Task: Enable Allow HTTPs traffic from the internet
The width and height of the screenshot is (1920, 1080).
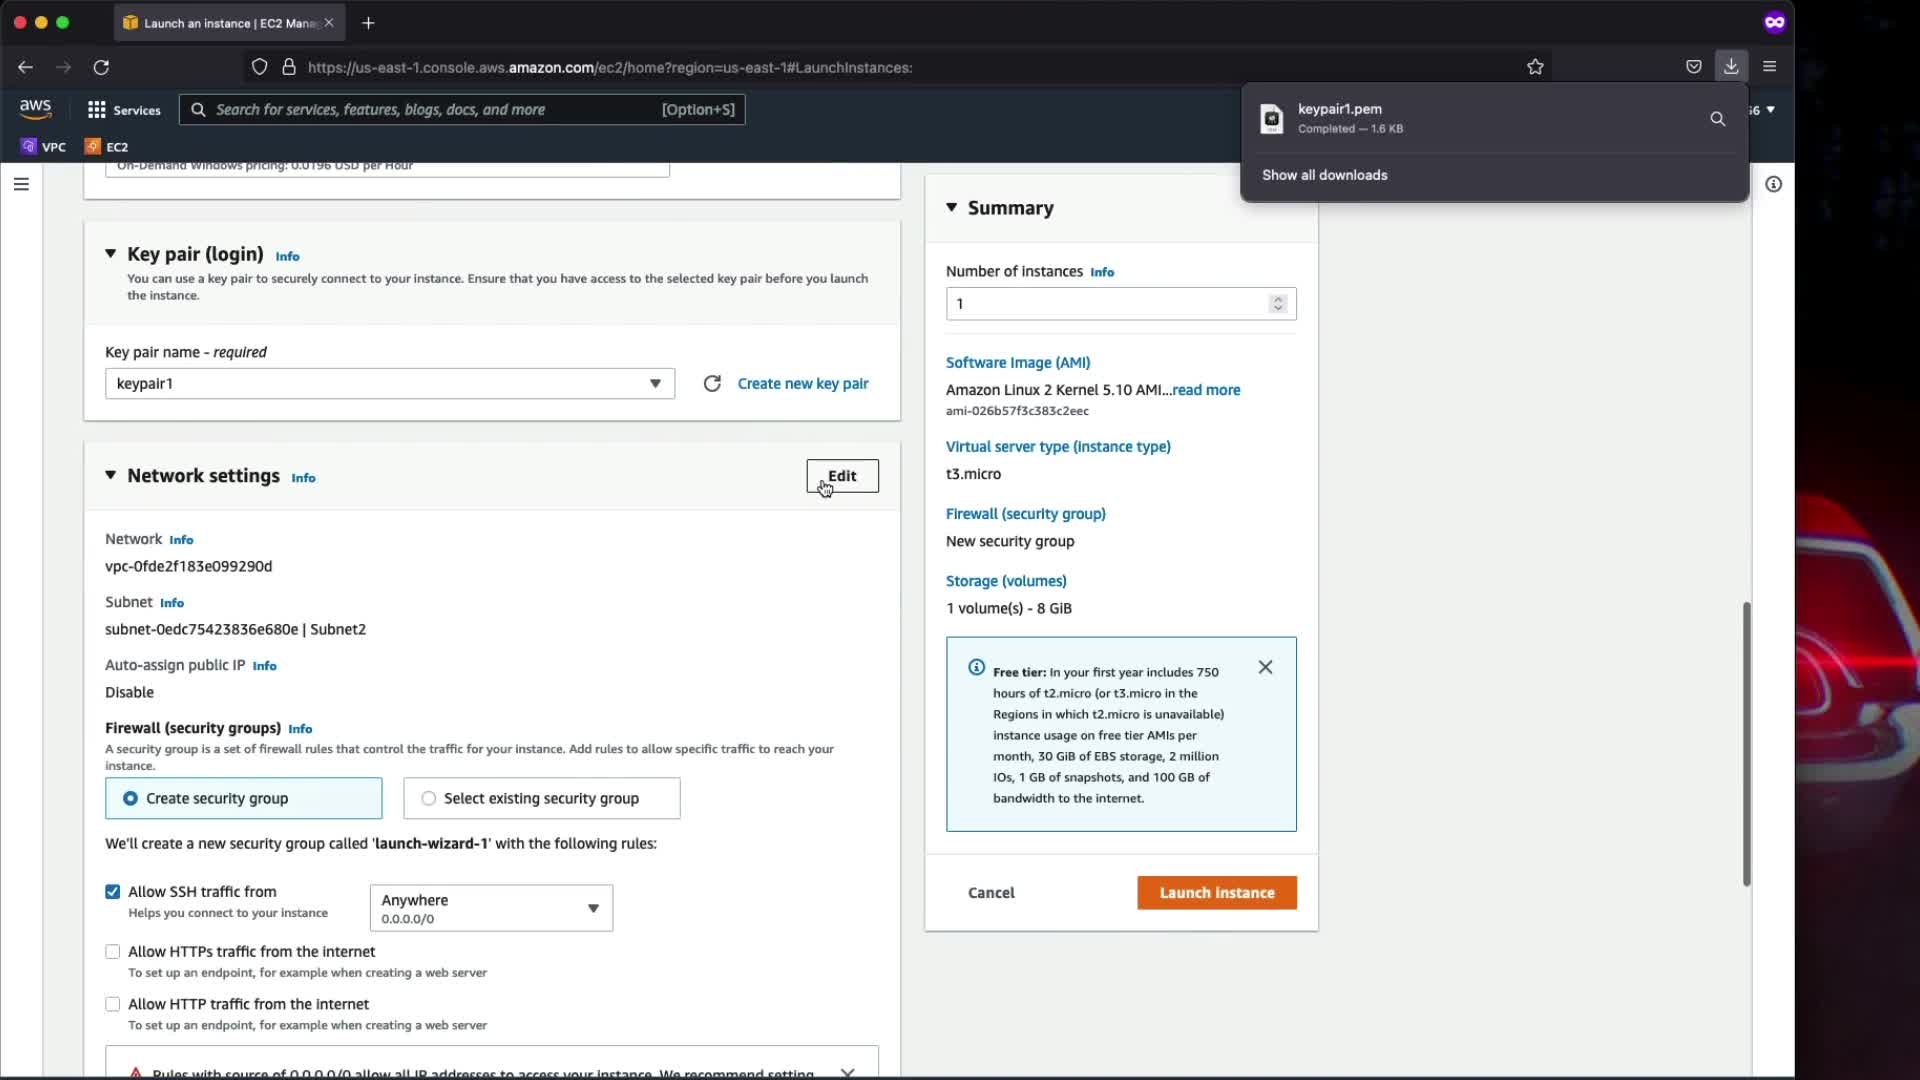Action: click(x=113, y=952)
